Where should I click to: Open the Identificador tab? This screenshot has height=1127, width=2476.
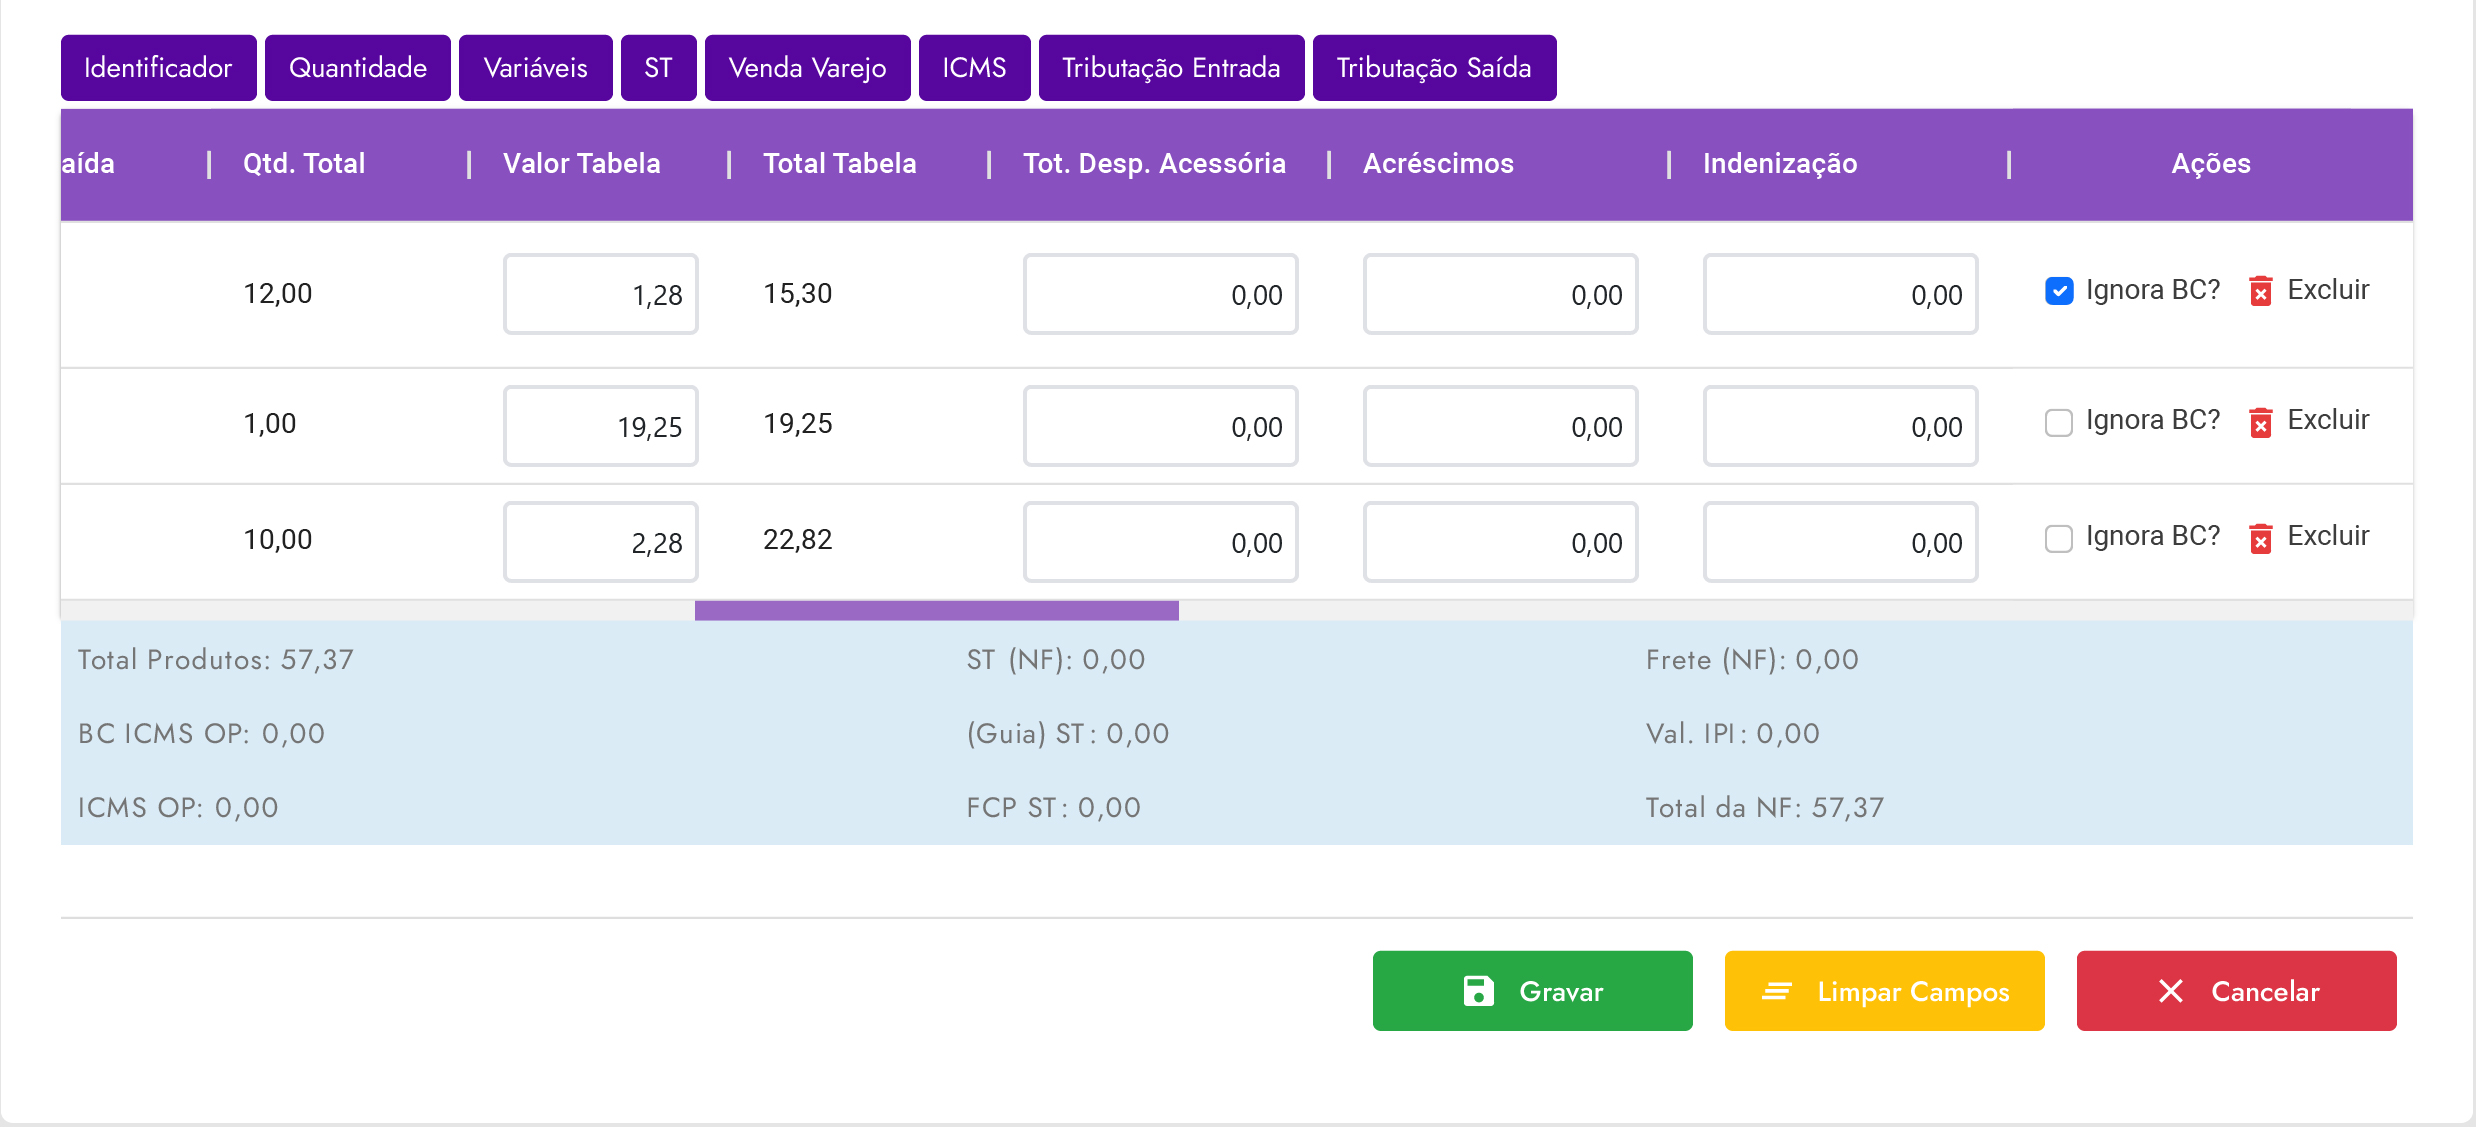pyautogui.click(x=158, y=68)
